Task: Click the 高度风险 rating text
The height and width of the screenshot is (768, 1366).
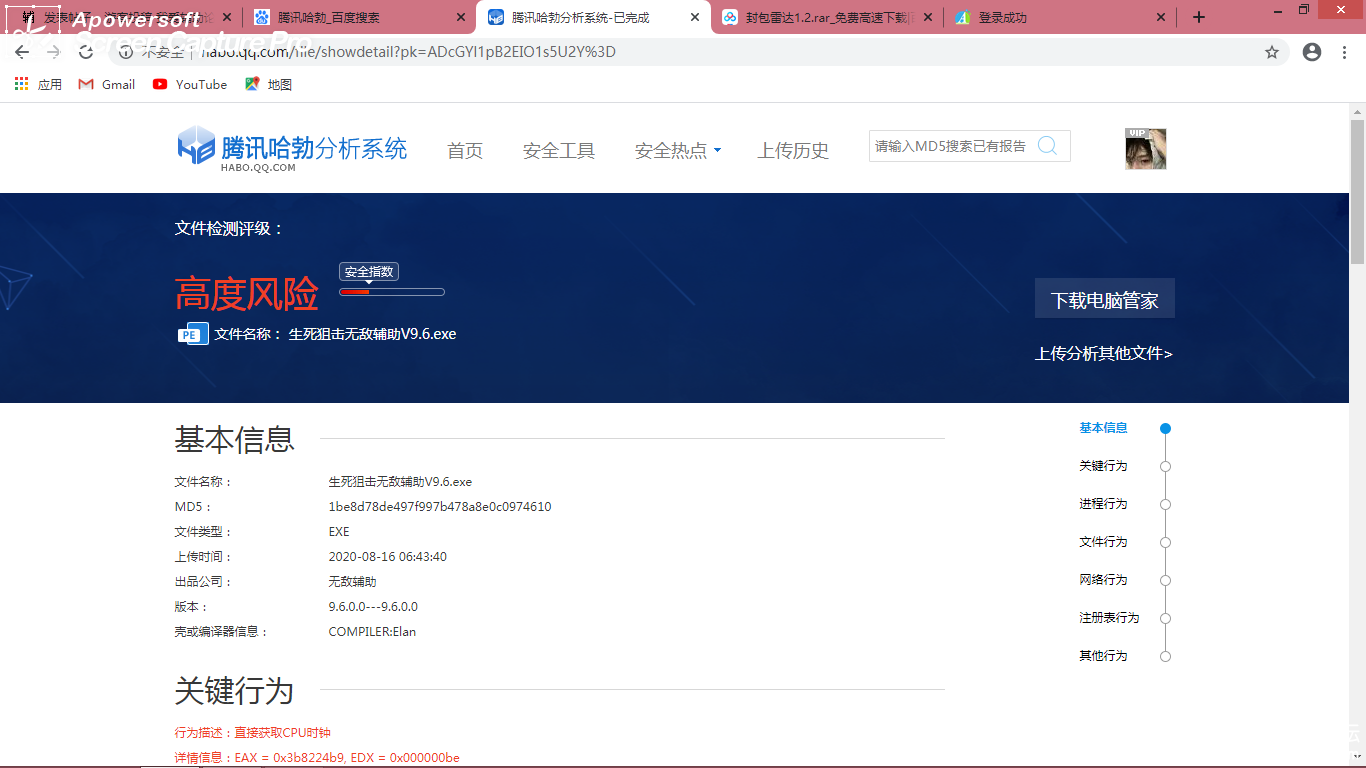Action: [x=247, y=294]
